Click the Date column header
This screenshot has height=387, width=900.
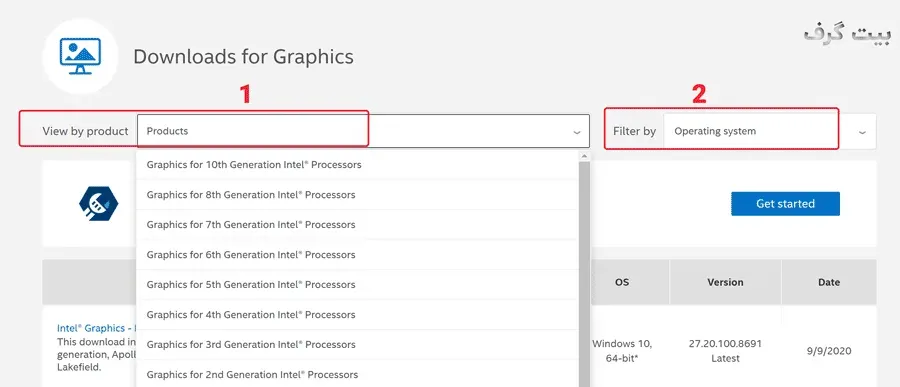(829, 282)
